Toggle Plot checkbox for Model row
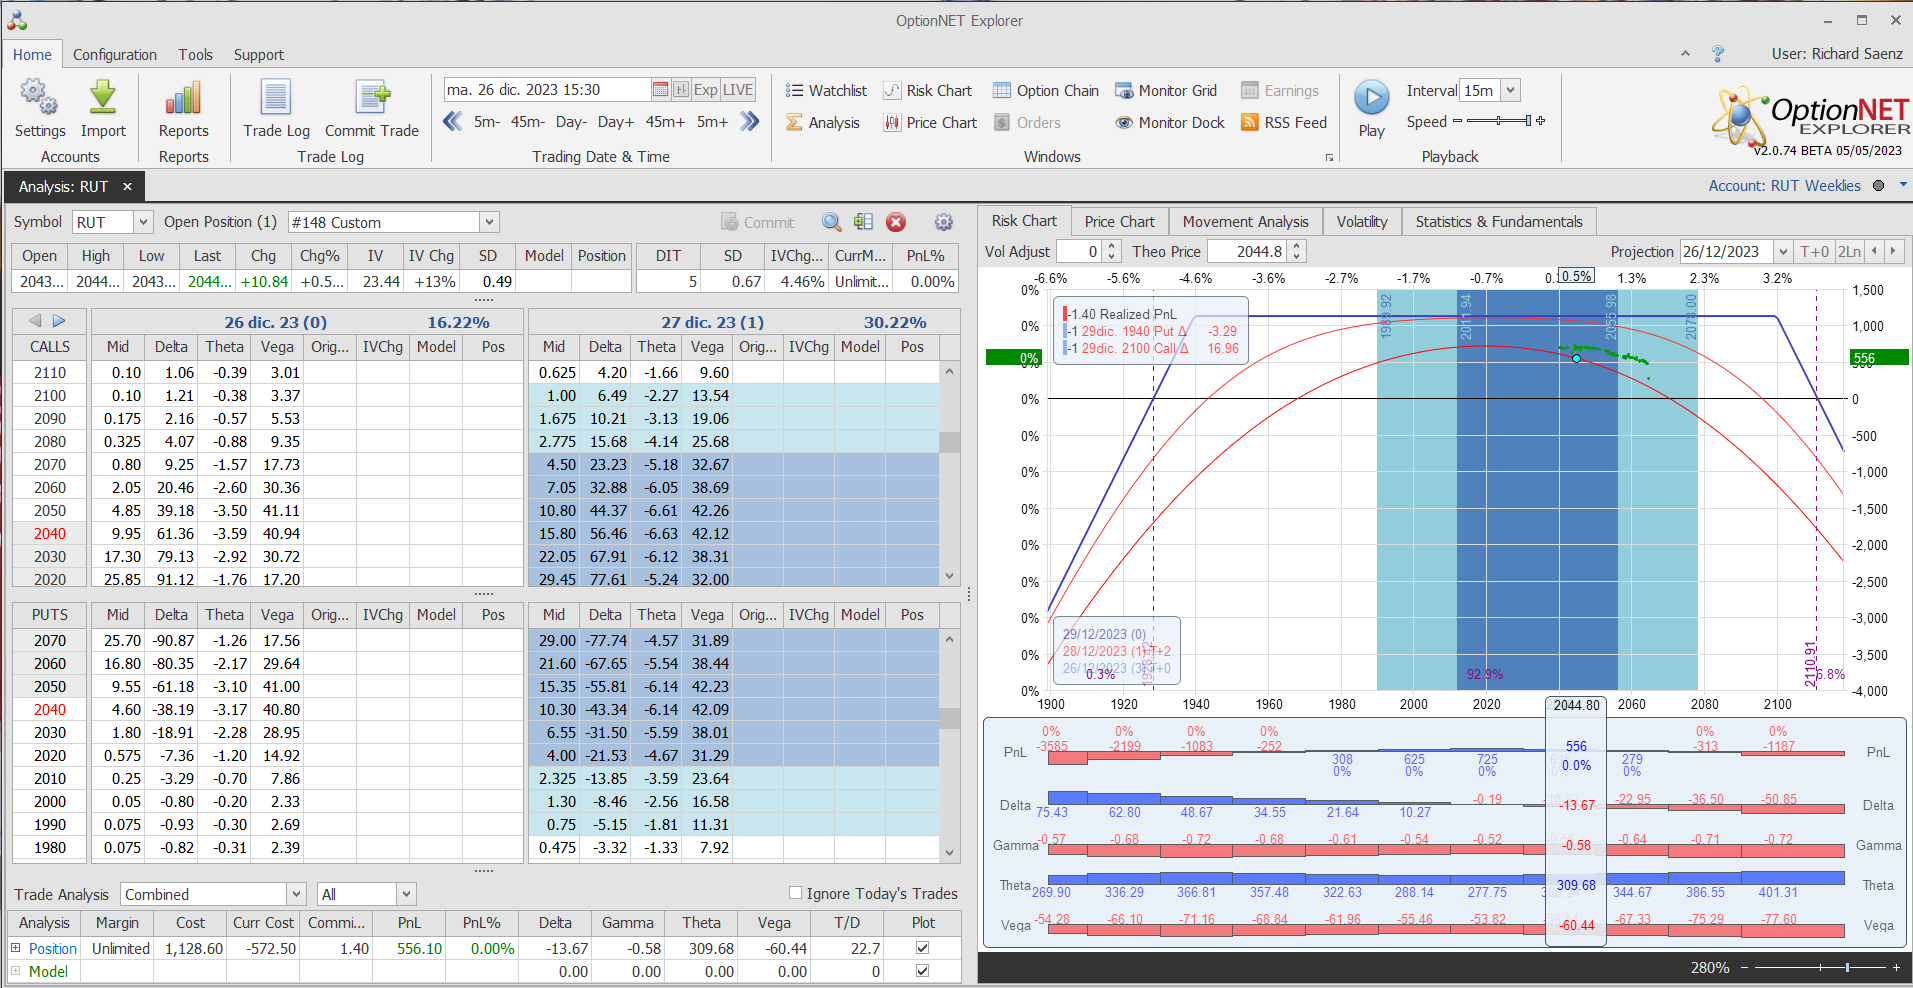 point(922,971)
